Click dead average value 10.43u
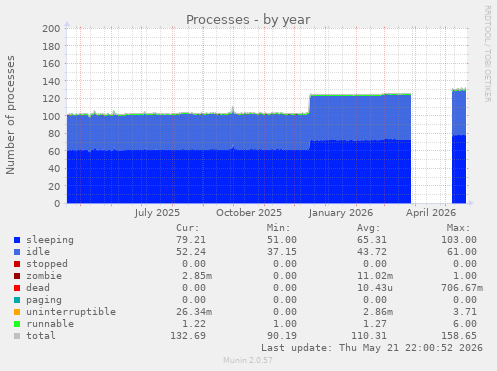Viewport: 497px width, 371px height. (x=375, y=288)
